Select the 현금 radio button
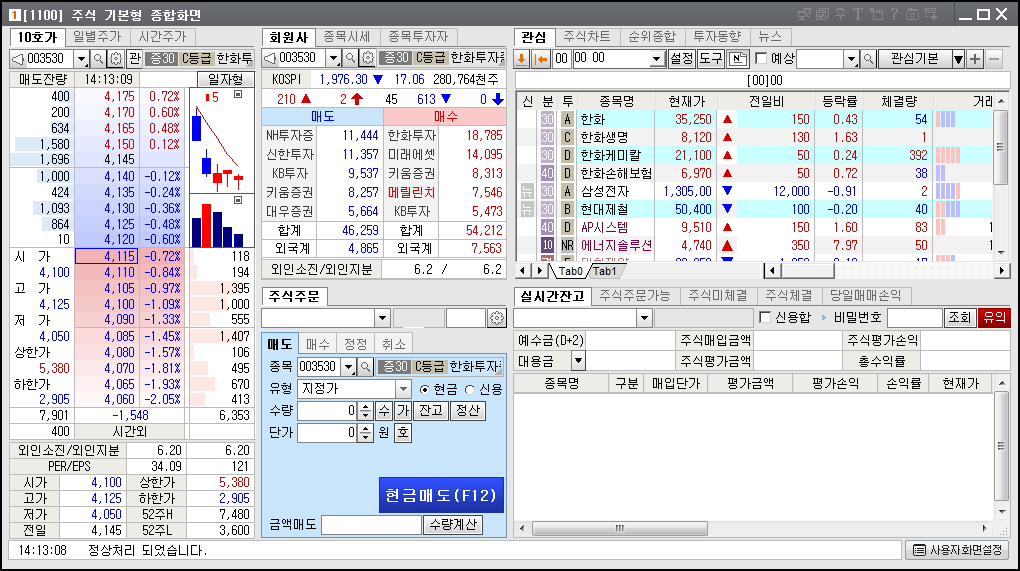This screenshot has height=571, width=1020. point(425,390)
